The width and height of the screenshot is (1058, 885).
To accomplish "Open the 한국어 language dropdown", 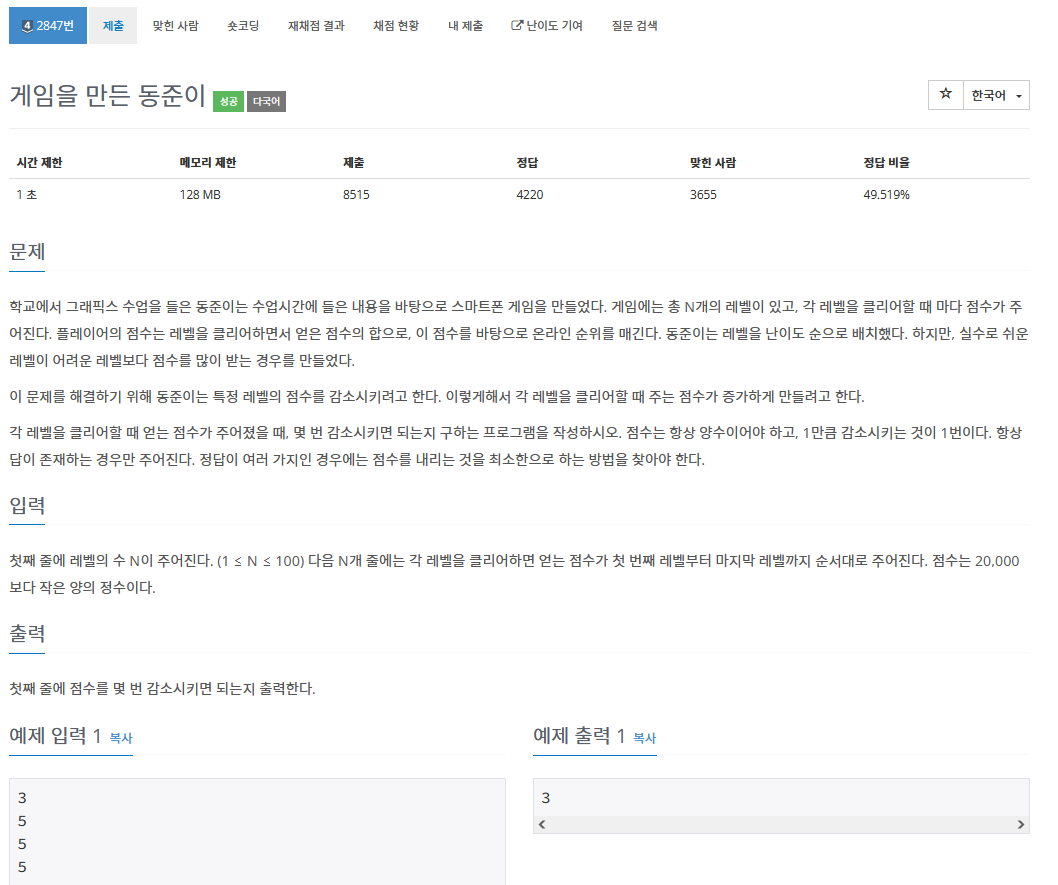I will [997, 94].
